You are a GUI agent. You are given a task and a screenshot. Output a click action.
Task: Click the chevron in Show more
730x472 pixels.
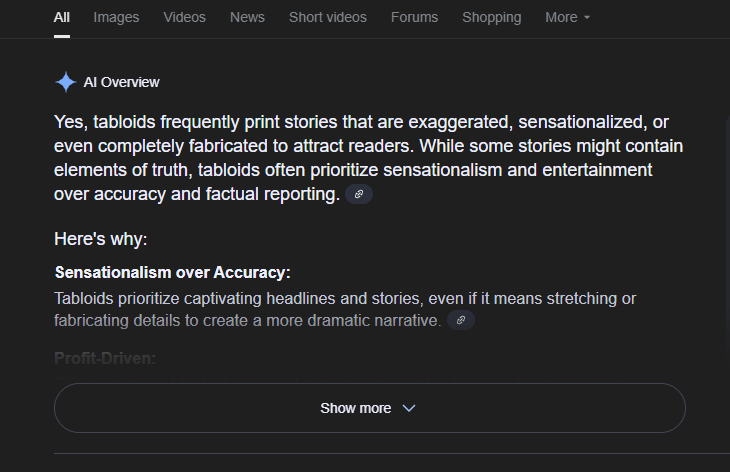click(x=409, y=408)
